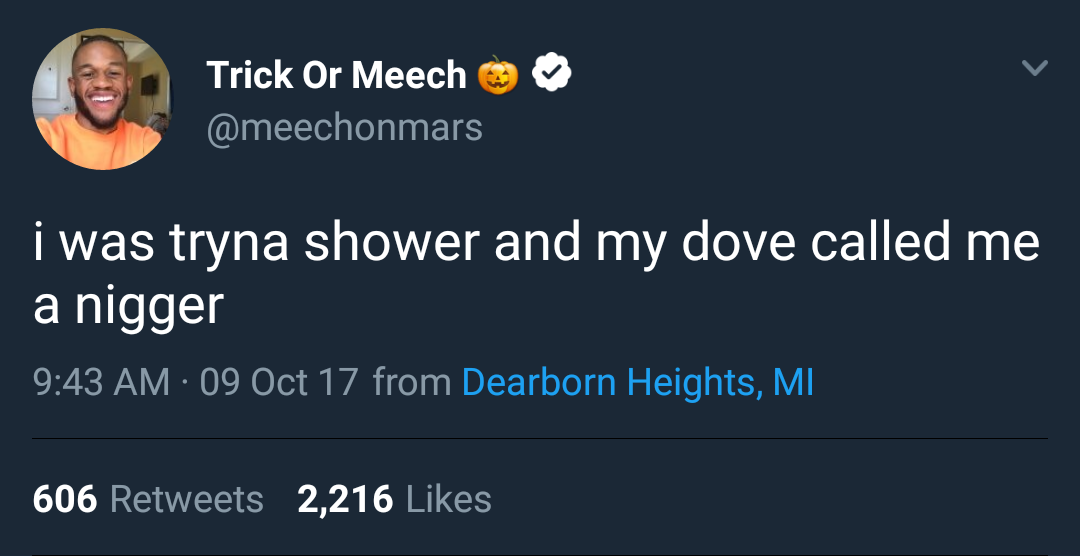Click the tweet's first line of text

pyautogui.click(x=536, y=244)
